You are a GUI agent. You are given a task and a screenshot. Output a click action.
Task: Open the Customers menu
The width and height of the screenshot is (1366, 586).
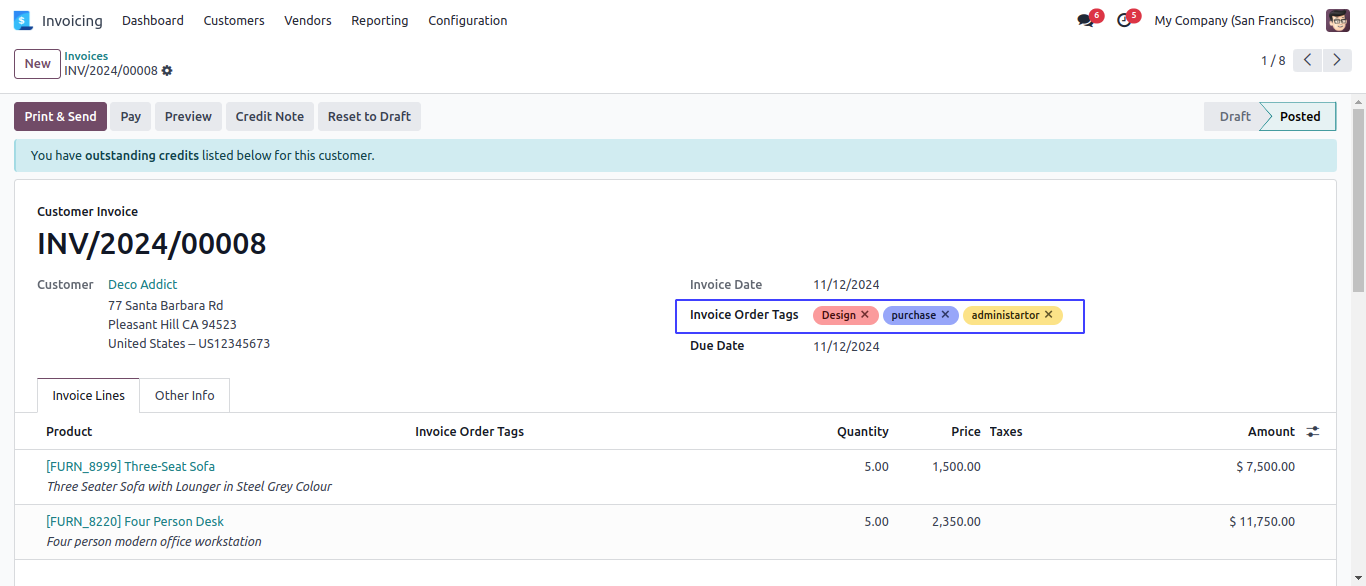(234, 20)
